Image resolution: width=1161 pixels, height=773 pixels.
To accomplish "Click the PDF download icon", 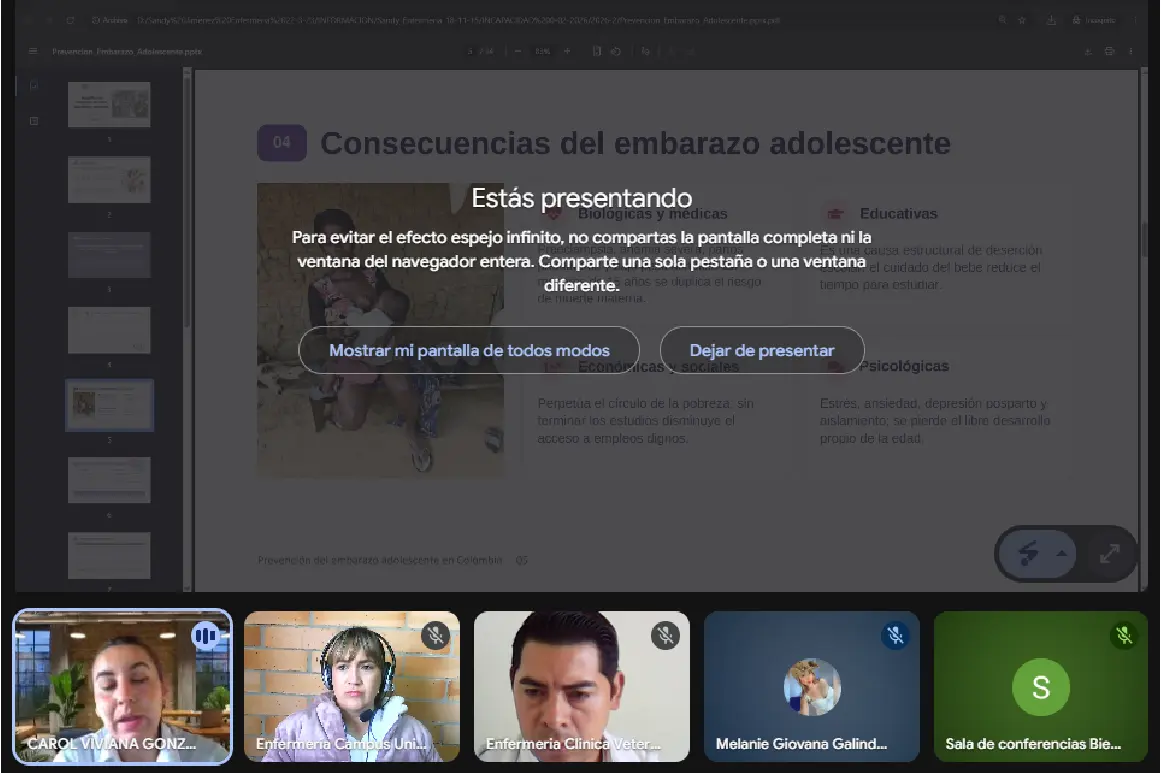I will (1088, 52).
